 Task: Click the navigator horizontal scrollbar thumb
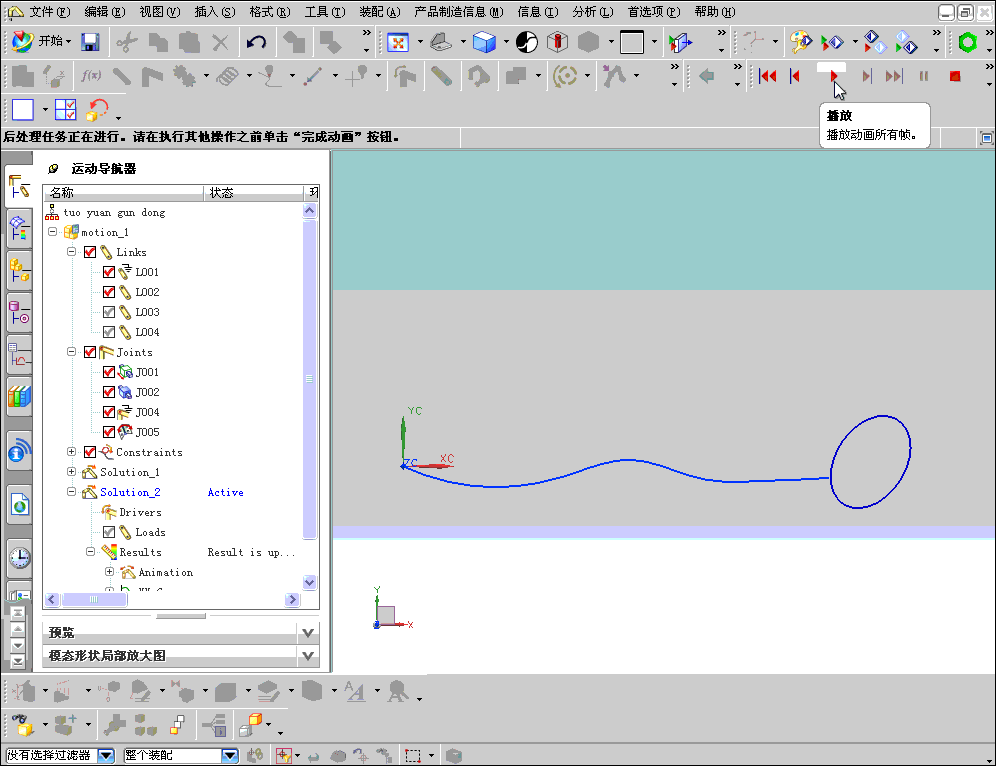[94, 599]
